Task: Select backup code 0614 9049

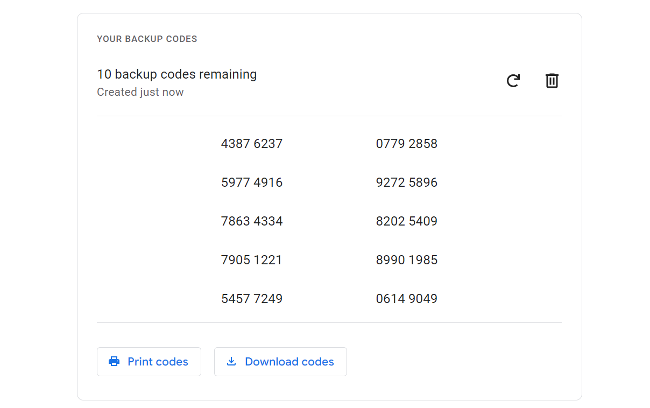Action: pos(407,299)
